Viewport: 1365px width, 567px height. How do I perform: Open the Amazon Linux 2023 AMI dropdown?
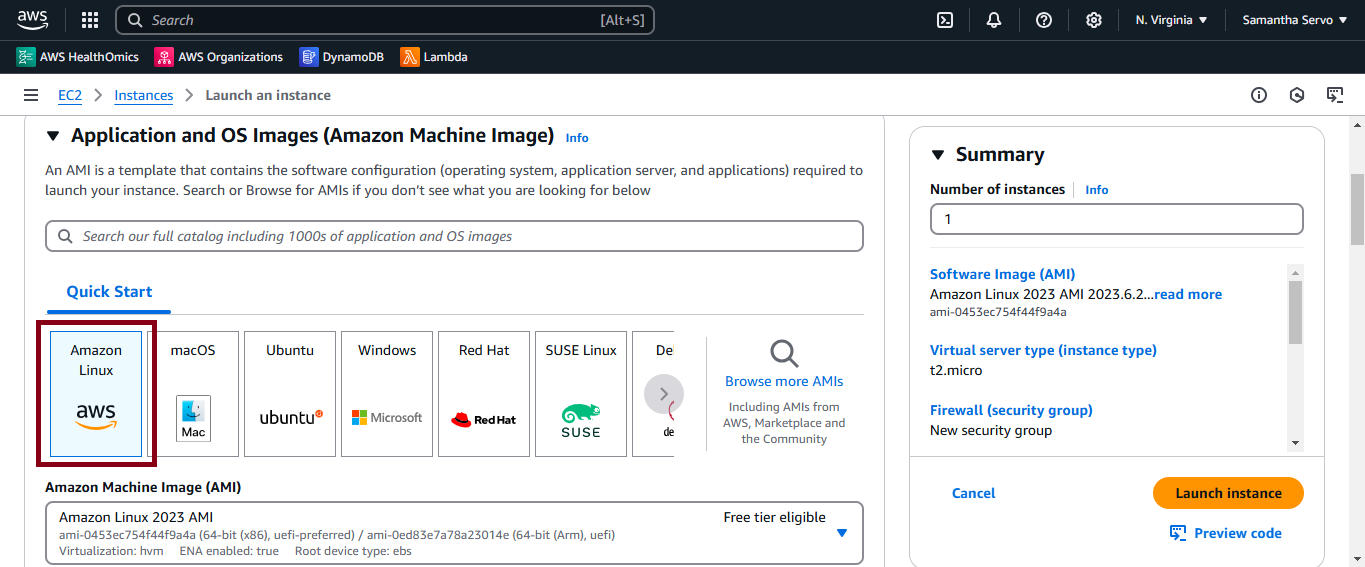(454, 533)
